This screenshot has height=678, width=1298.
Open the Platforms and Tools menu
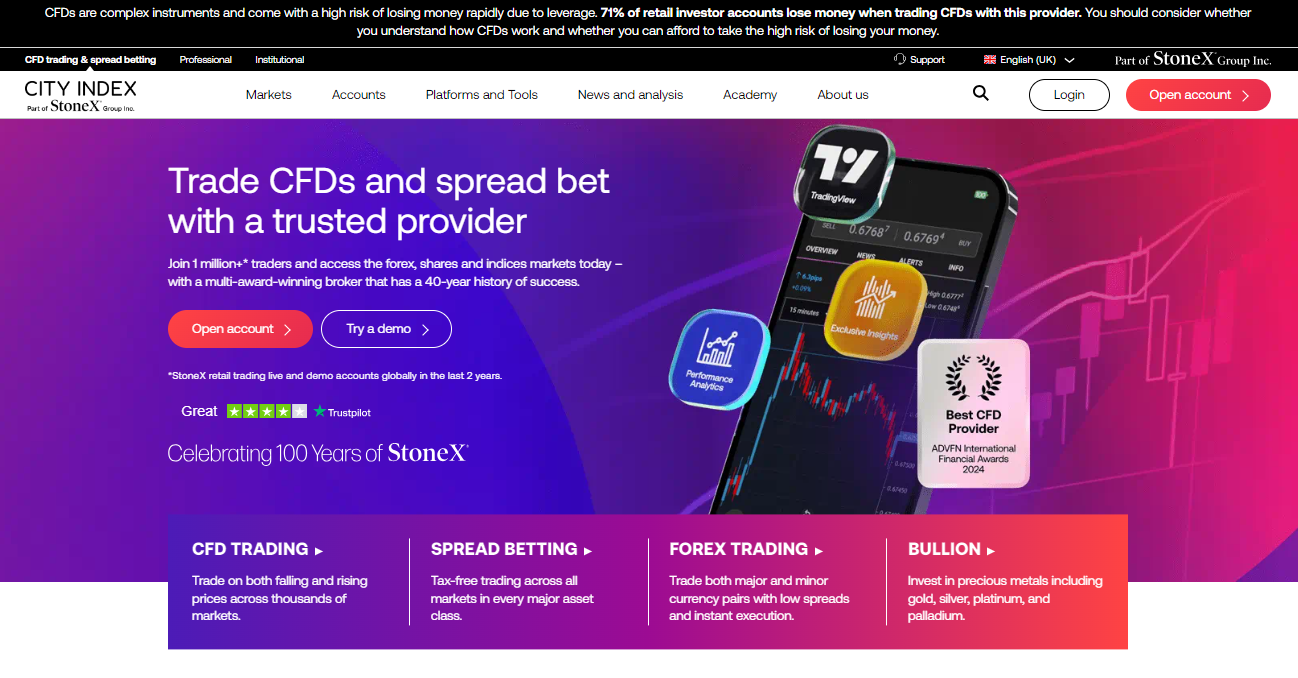pyautogui.click(x=482, y=95)
